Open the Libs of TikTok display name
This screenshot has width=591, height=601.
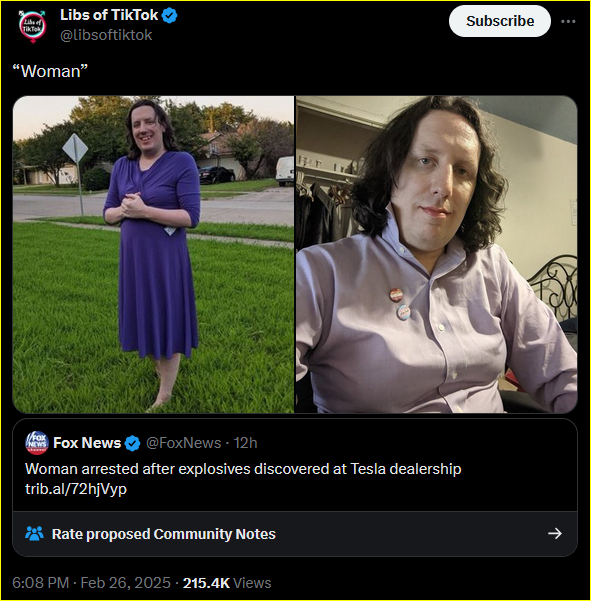(x=109, y=15)
